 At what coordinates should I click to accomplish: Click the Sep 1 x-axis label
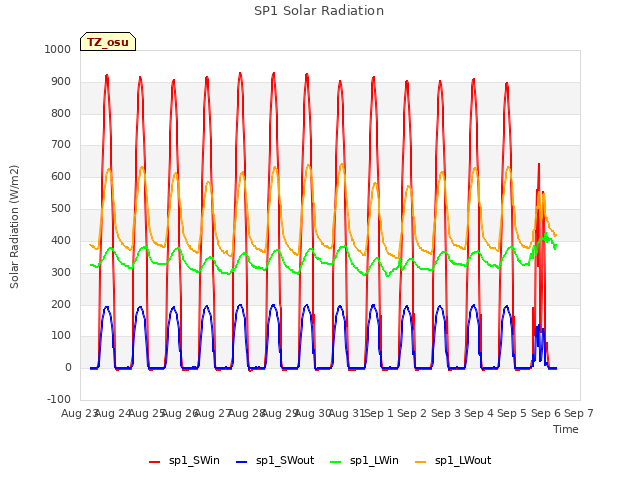379,413
